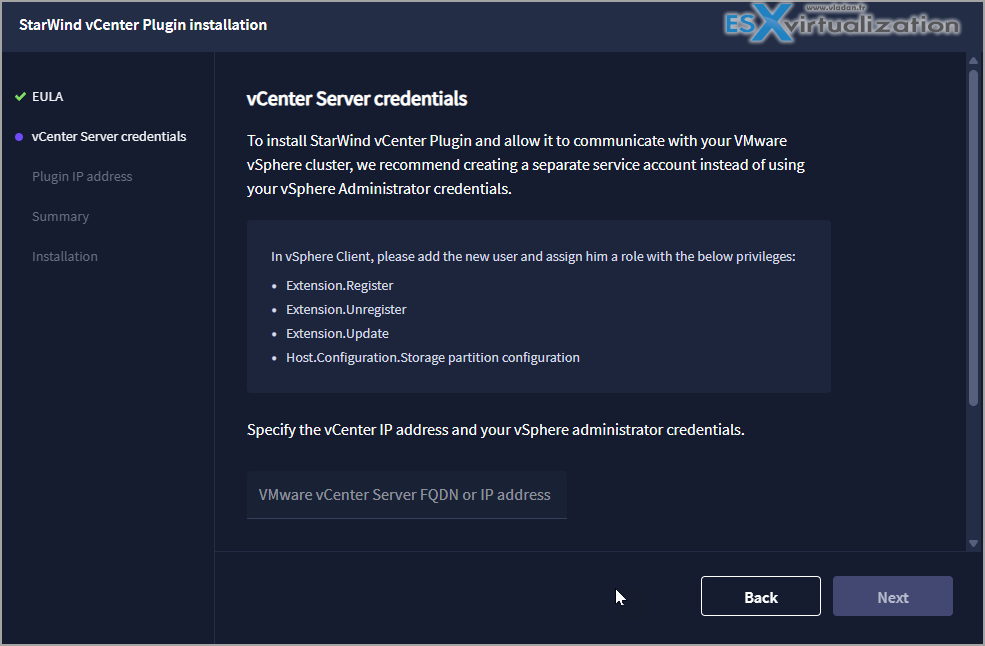Image resolution: width=985 pixels, height=646 pixels.
Task: Click the Host.Configuration.Storage partition configuration text
Action: [x=433, y=358]
